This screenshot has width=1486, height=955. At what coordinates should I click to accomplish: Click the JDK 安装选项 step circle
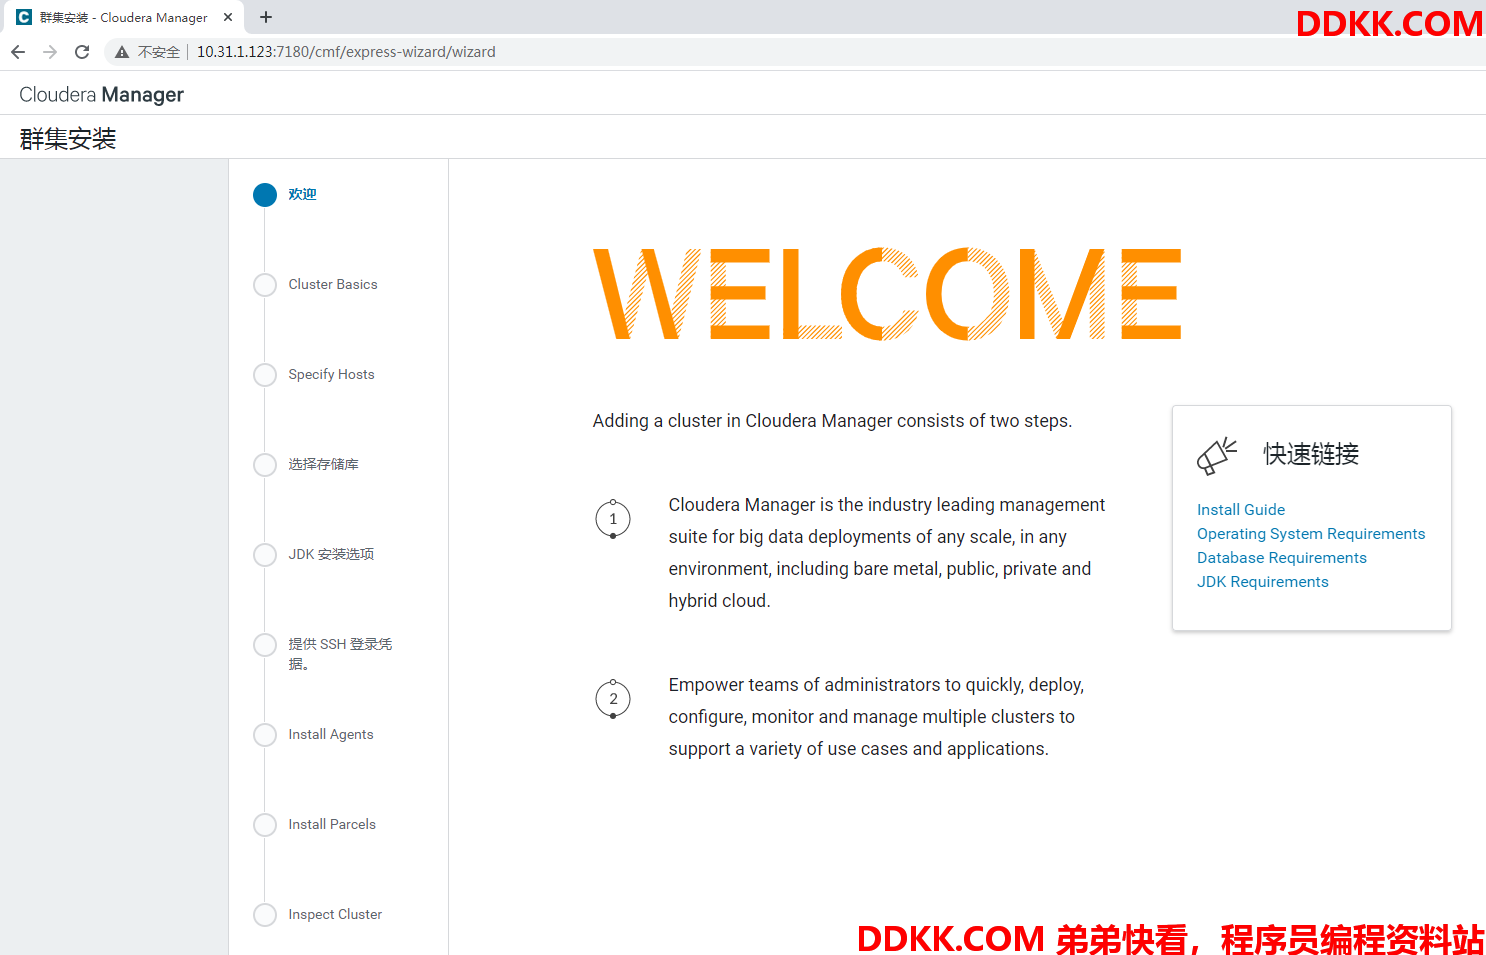coord(265,555)
